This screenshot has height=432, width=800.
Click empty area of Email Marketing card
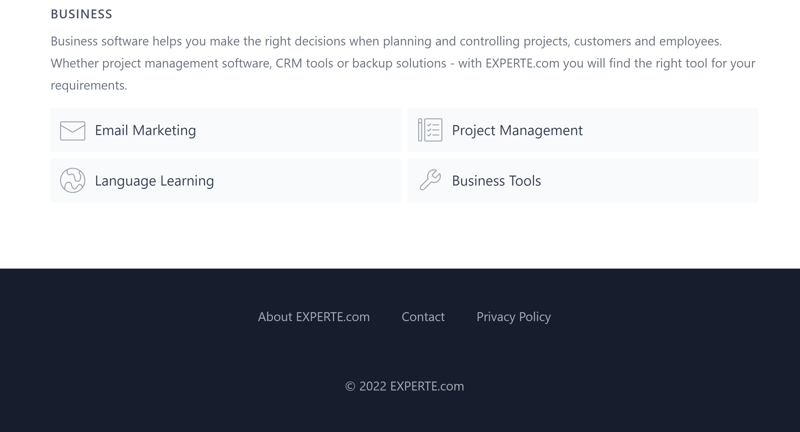pos(298,130)
